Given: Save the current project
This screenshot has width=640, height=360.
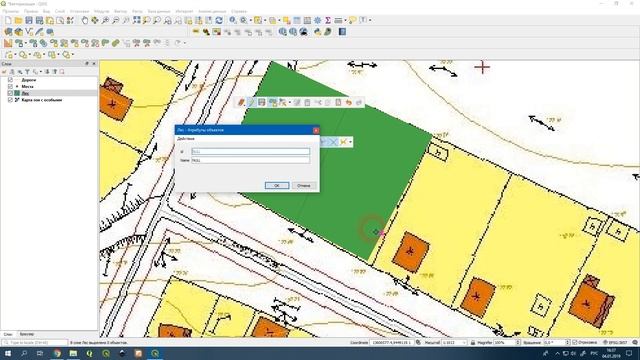Looking at the screenshot, I should [29, 20].
